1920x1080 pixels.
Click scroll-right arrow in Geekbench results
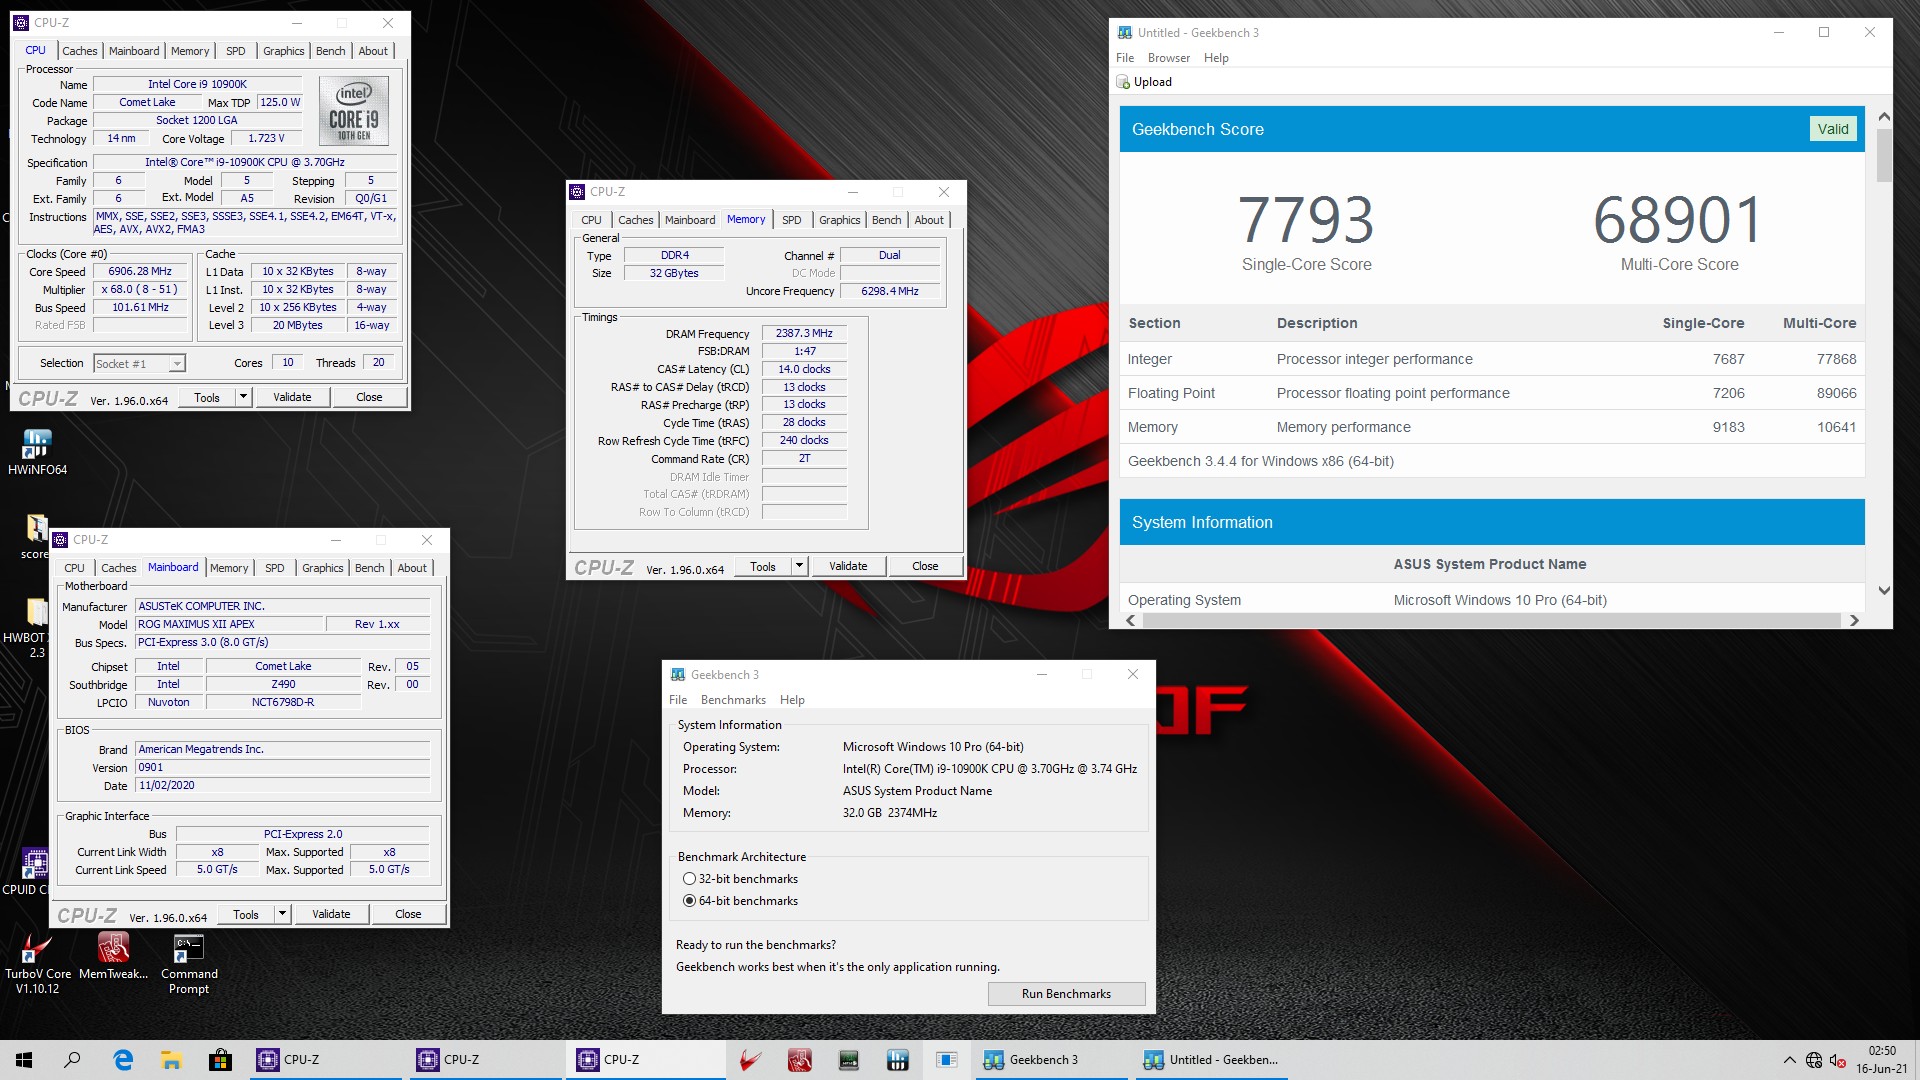[x=1854, y=621]
